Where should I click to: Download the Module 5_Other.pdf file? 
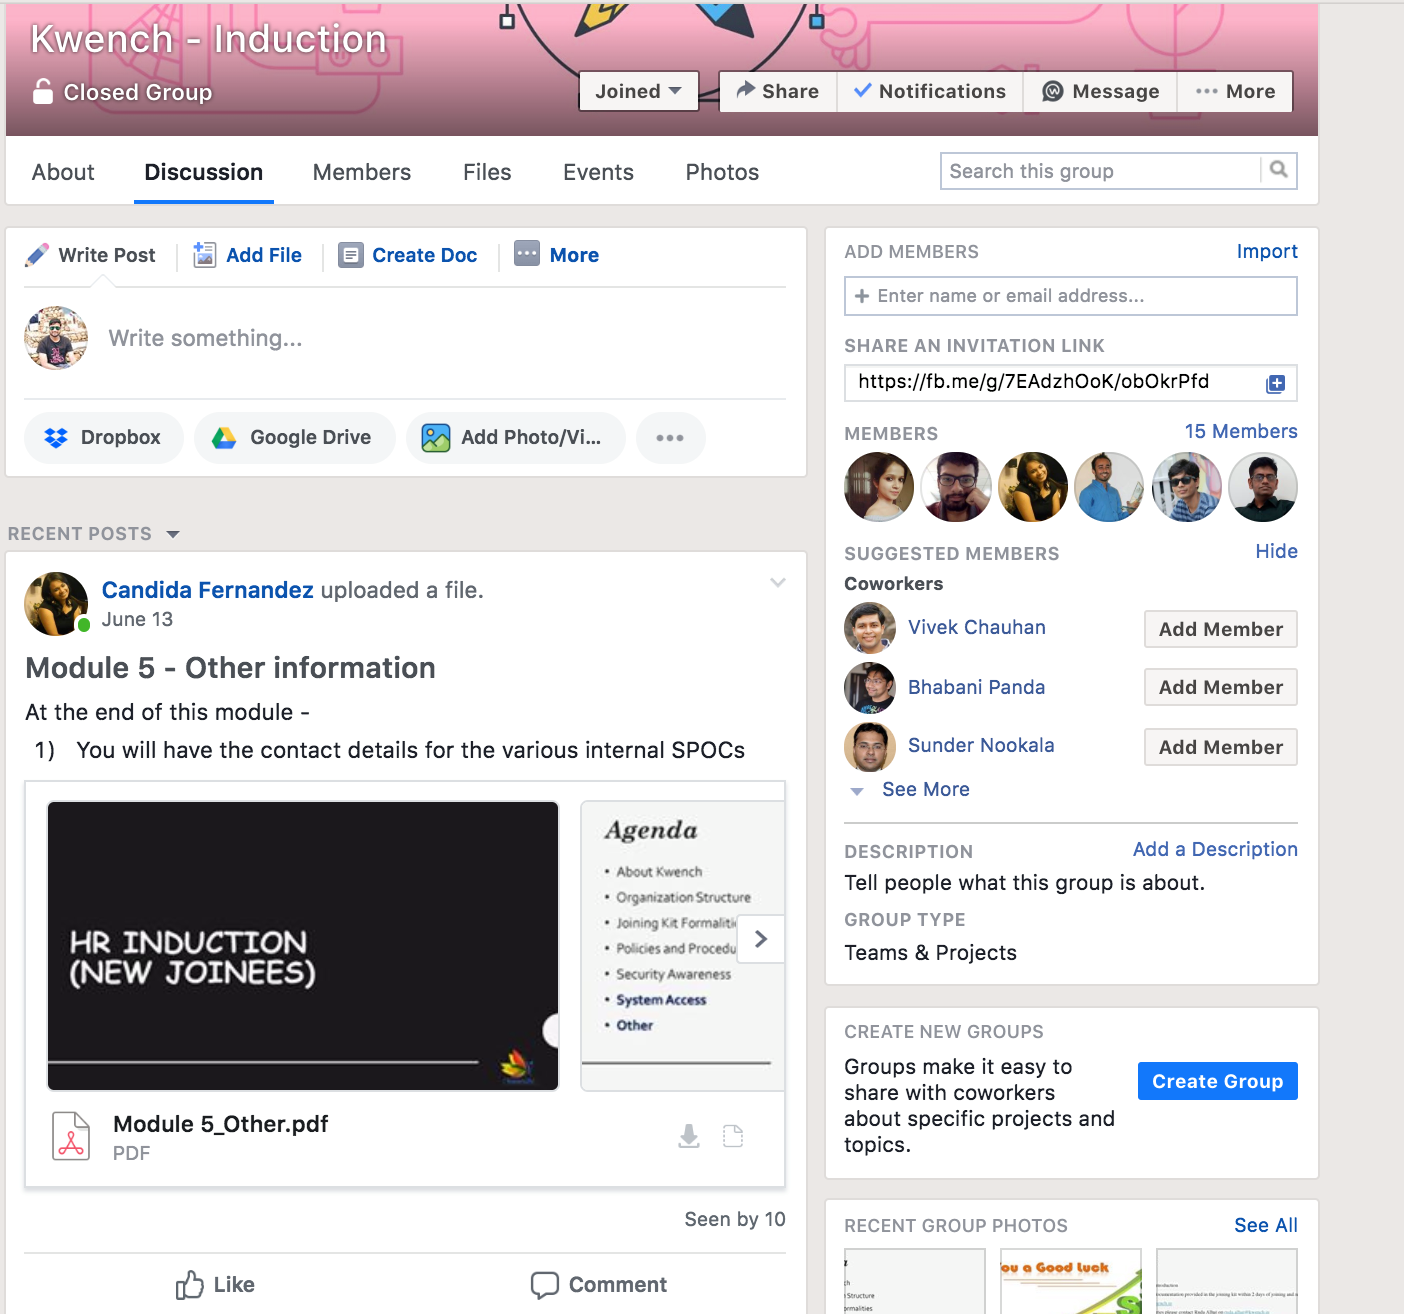(689, 1136)
